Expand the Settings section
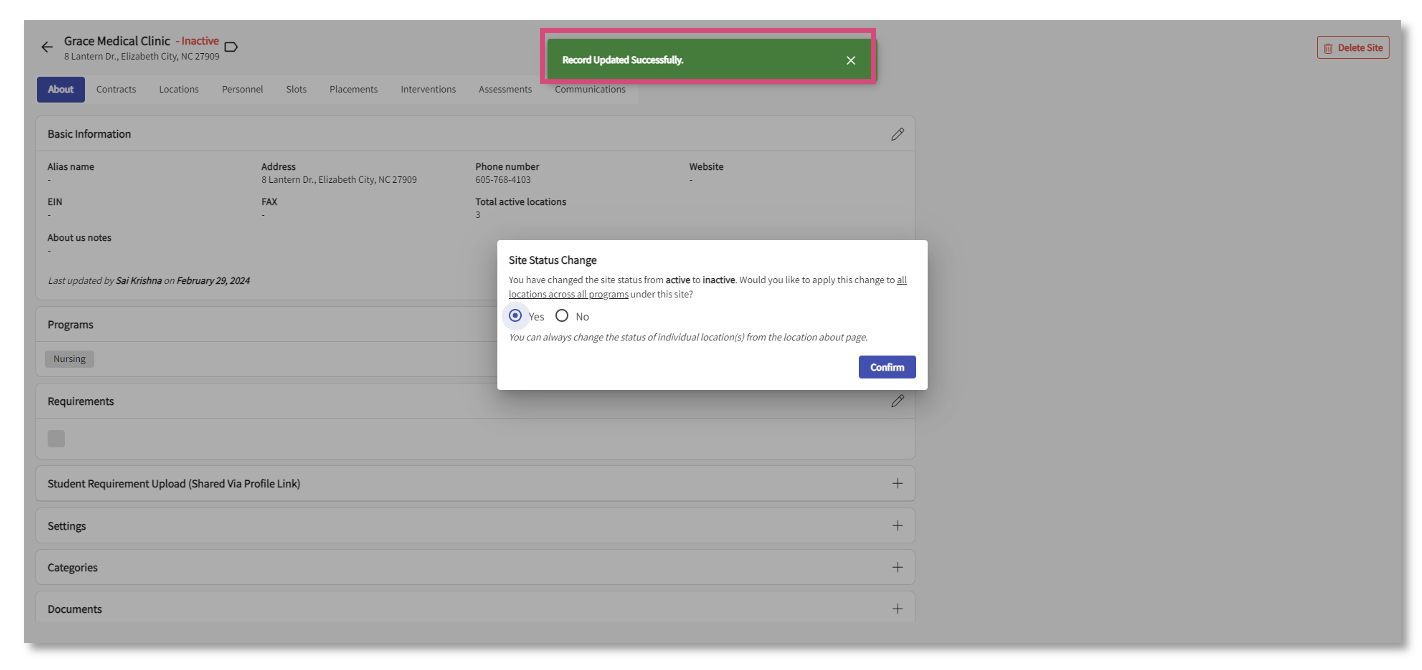The width and height of the screenshot is (1422, 670). point(897,526)
